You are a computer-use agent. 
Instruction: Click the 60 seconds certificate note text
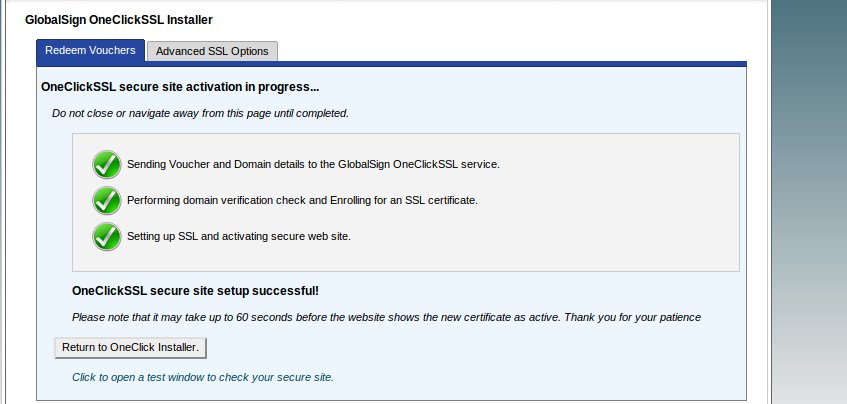(x=386, y=318)
